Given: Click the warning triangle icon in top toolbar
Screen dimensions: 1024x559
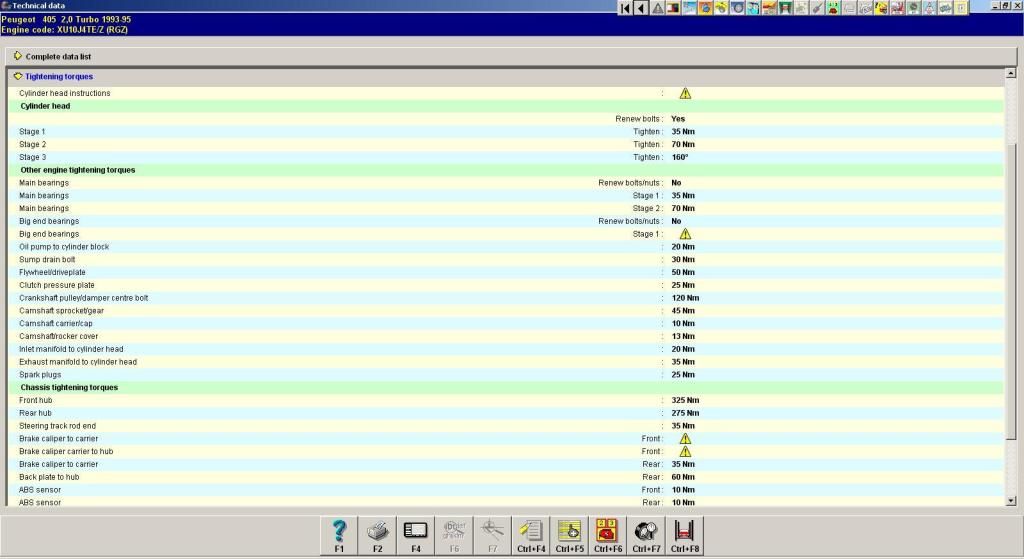Looking at the screenshot, I should 657,8.
